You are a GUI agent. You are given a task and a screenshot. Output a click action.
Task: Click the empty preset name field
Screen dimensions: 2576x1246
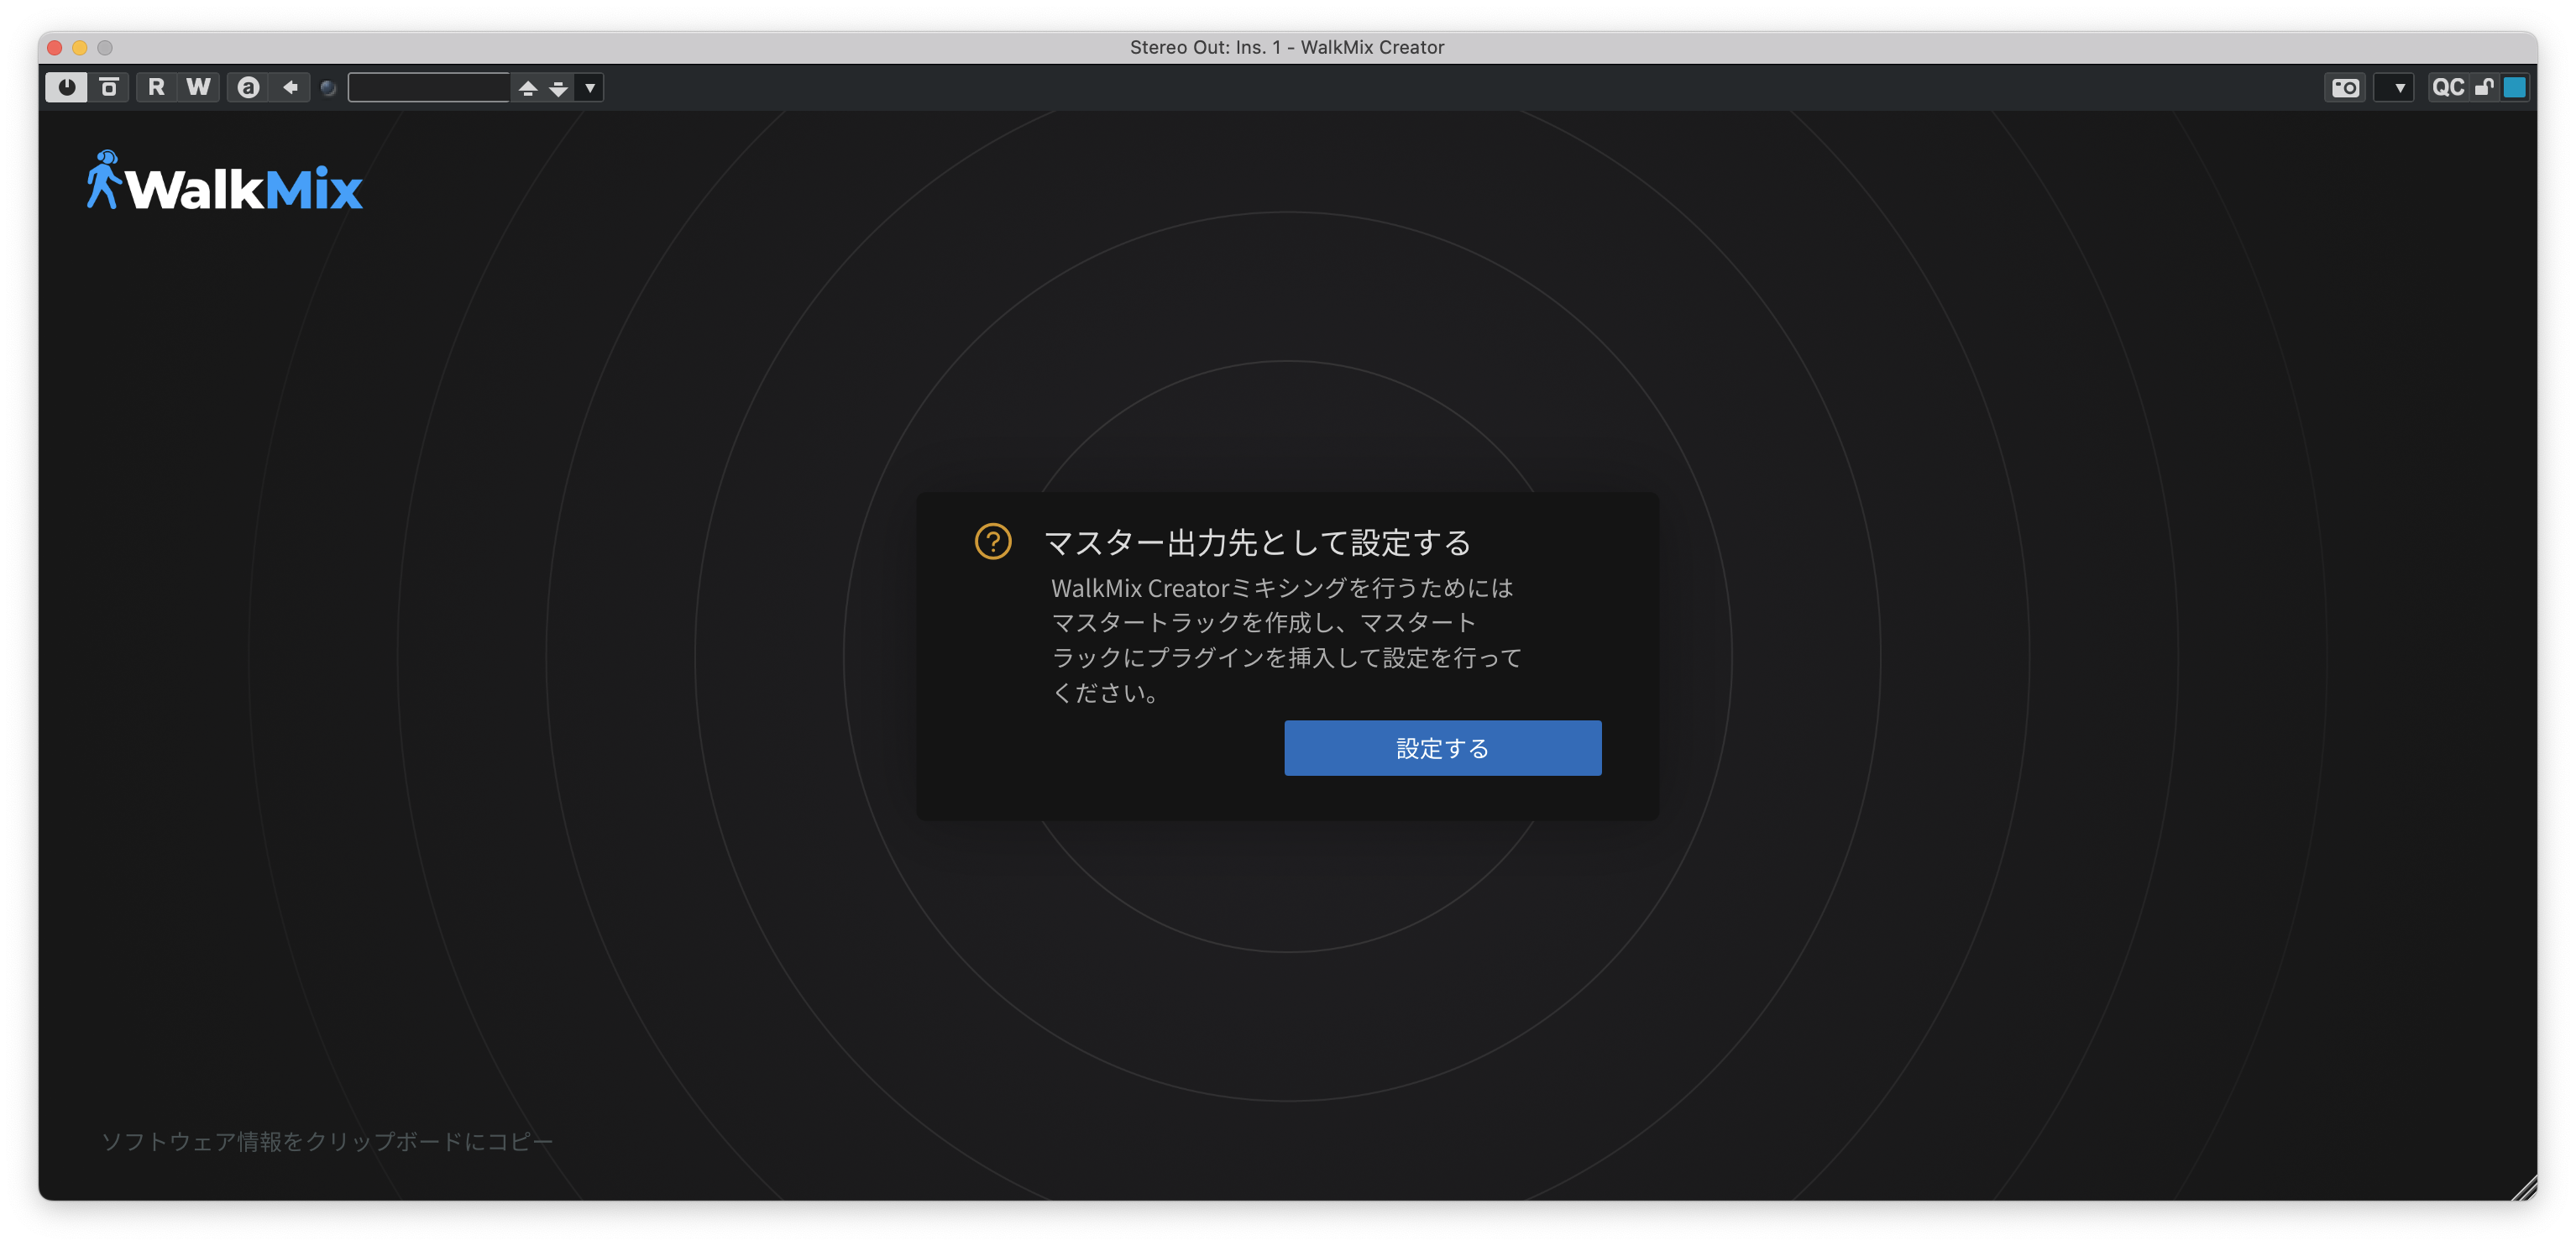pyautogui.click(x=428, y=87)
